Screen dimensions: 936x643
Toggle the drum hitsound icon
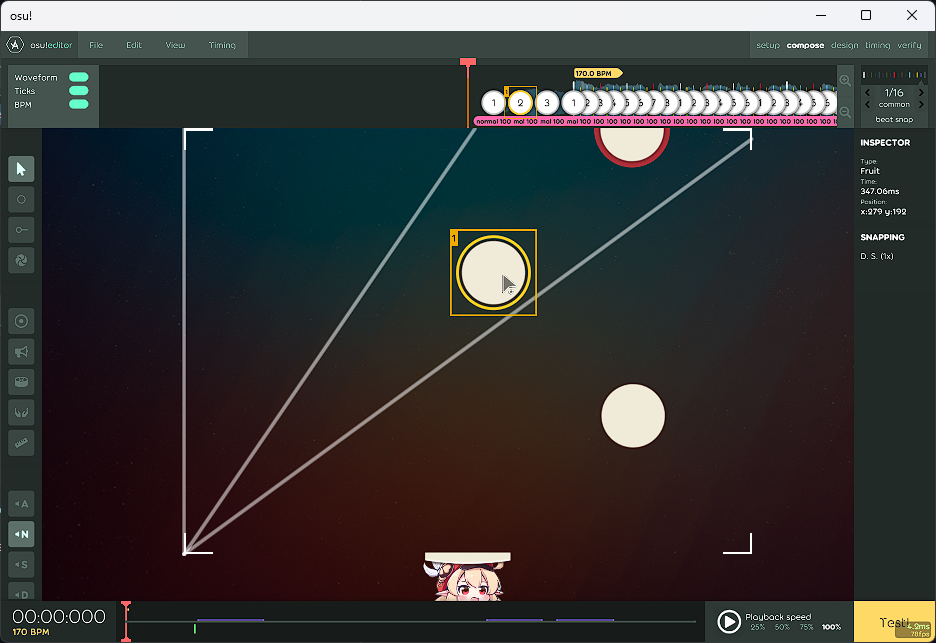tap(21, 382)
